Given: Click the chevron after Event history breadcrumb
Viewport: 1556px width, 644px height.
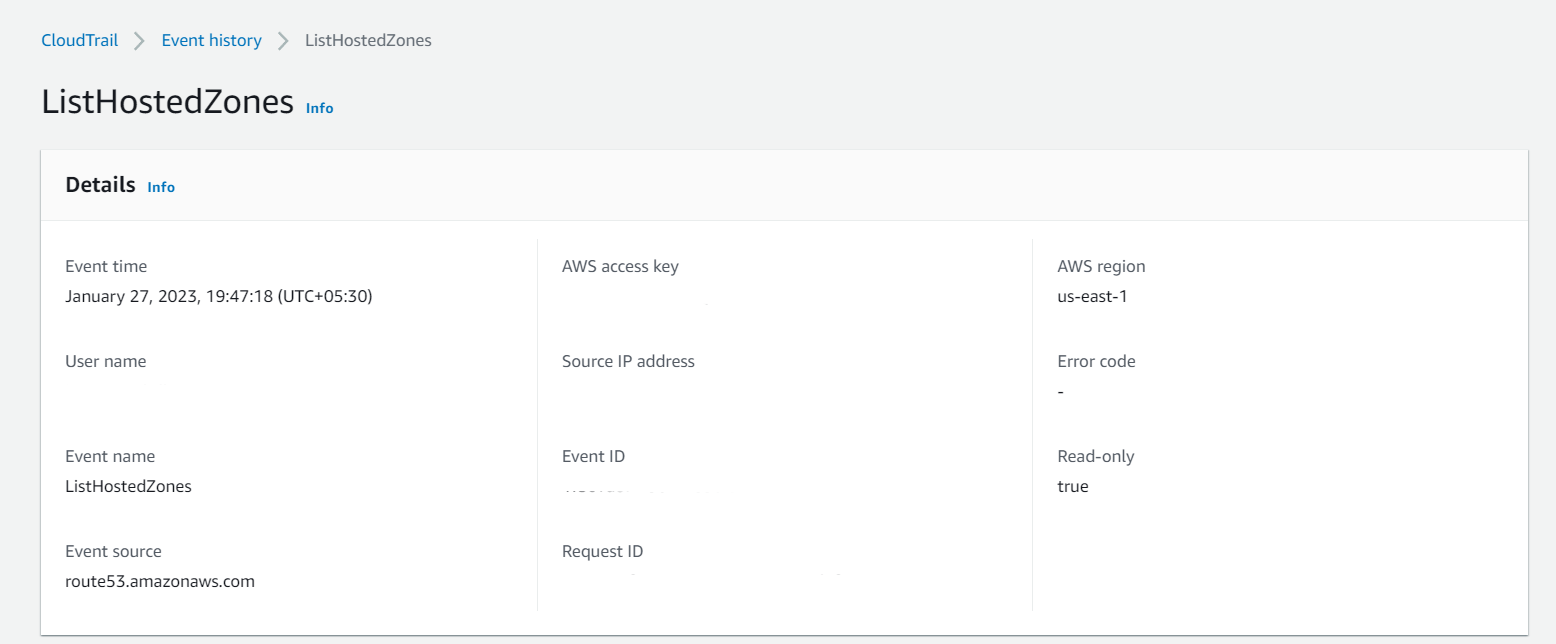Looking at the screenshot, I should [x=282, y=40].
